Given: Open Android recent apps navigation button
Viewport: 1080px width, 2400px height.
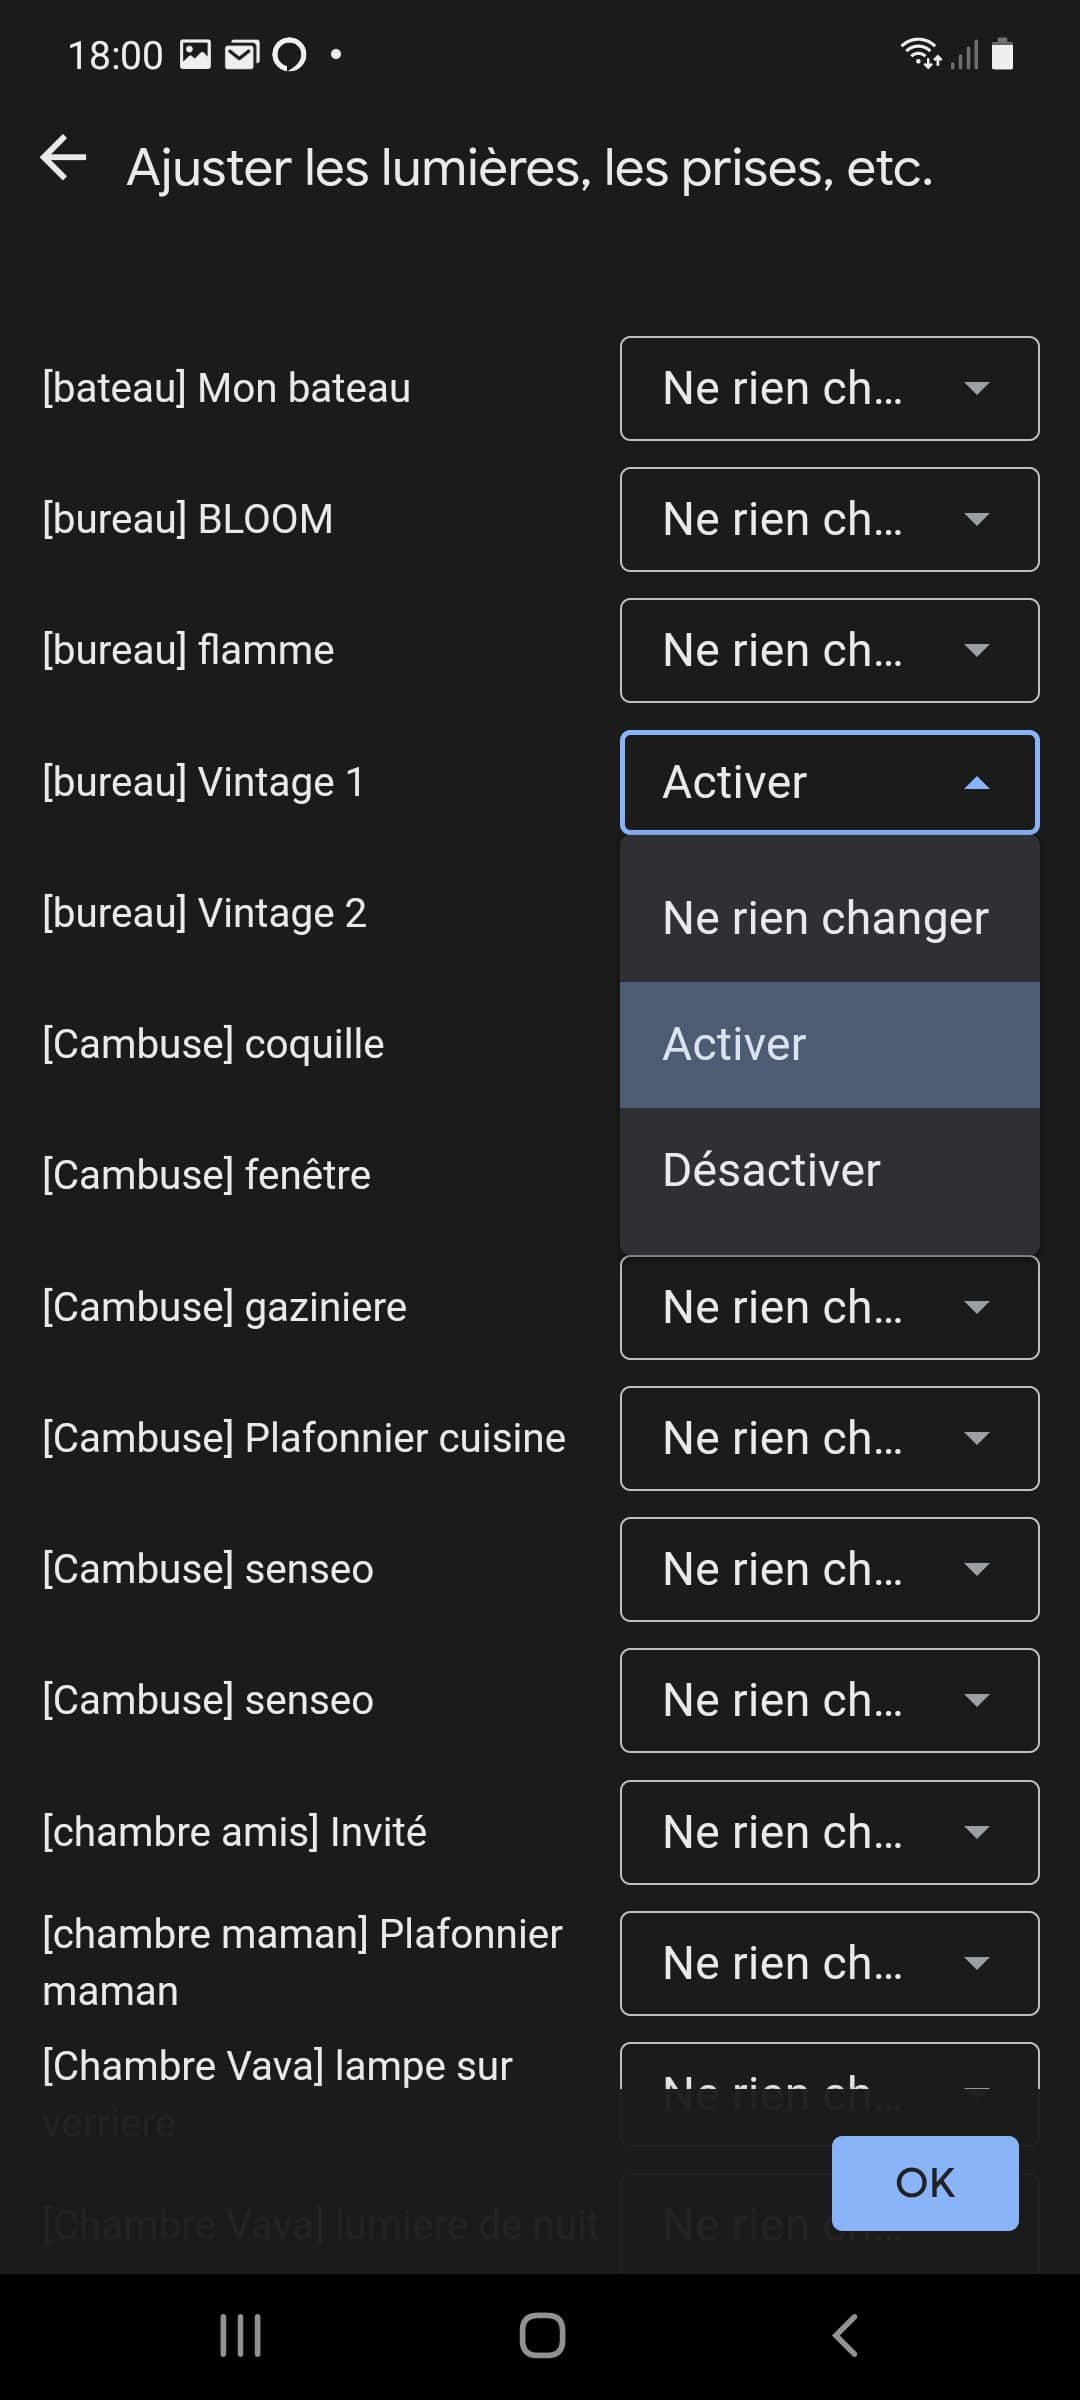Looking at the screenshot, I should (240, 2336).
